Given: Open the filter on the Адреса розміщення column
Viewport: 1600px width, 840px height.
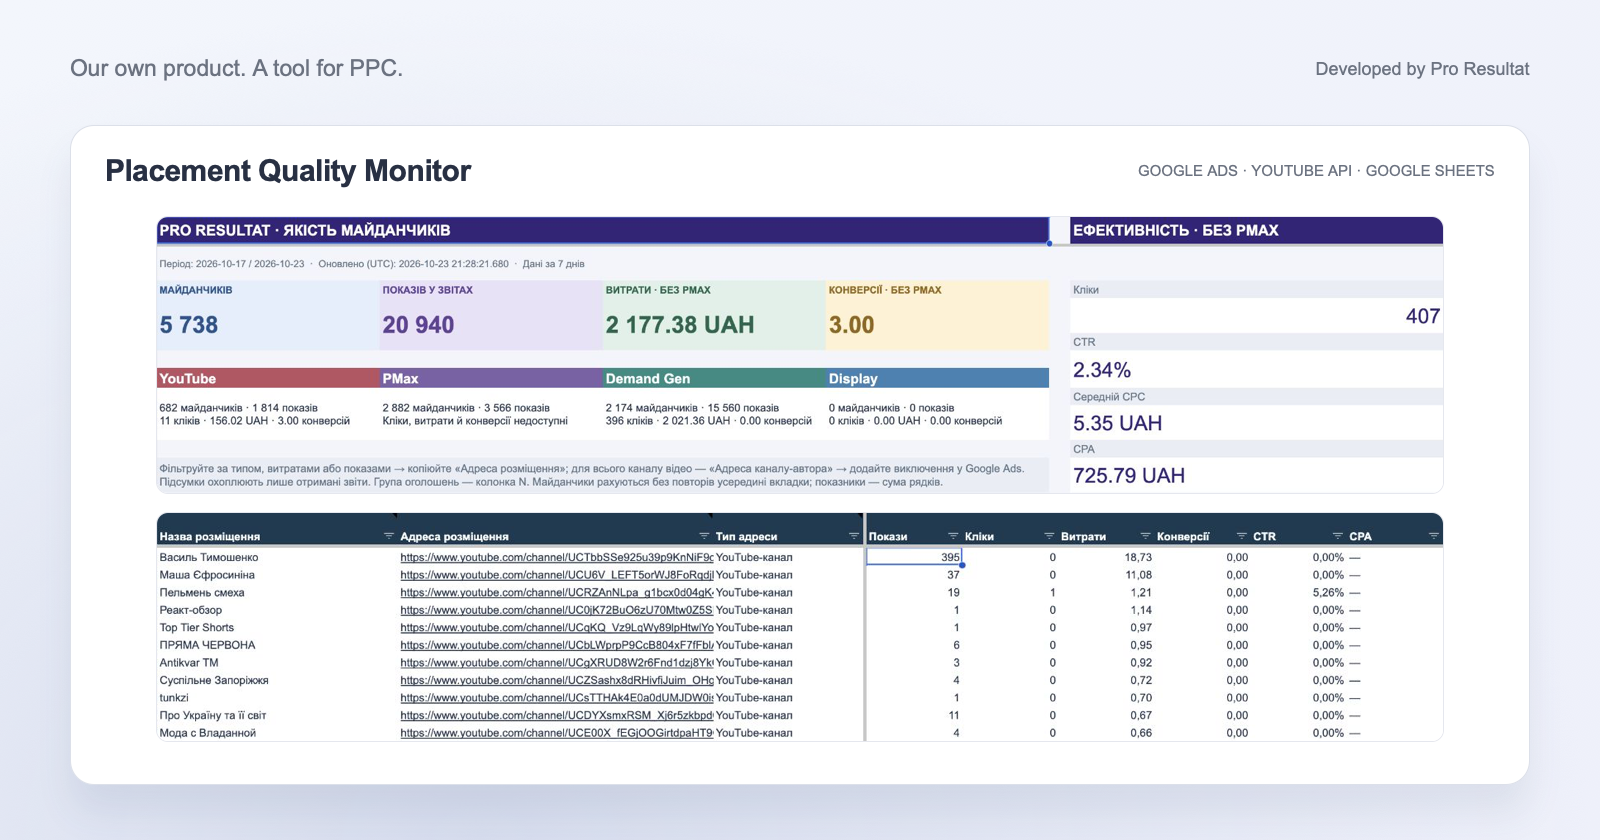Looking at the screenshot, I should pyautogui.click(x=704, y=537).
